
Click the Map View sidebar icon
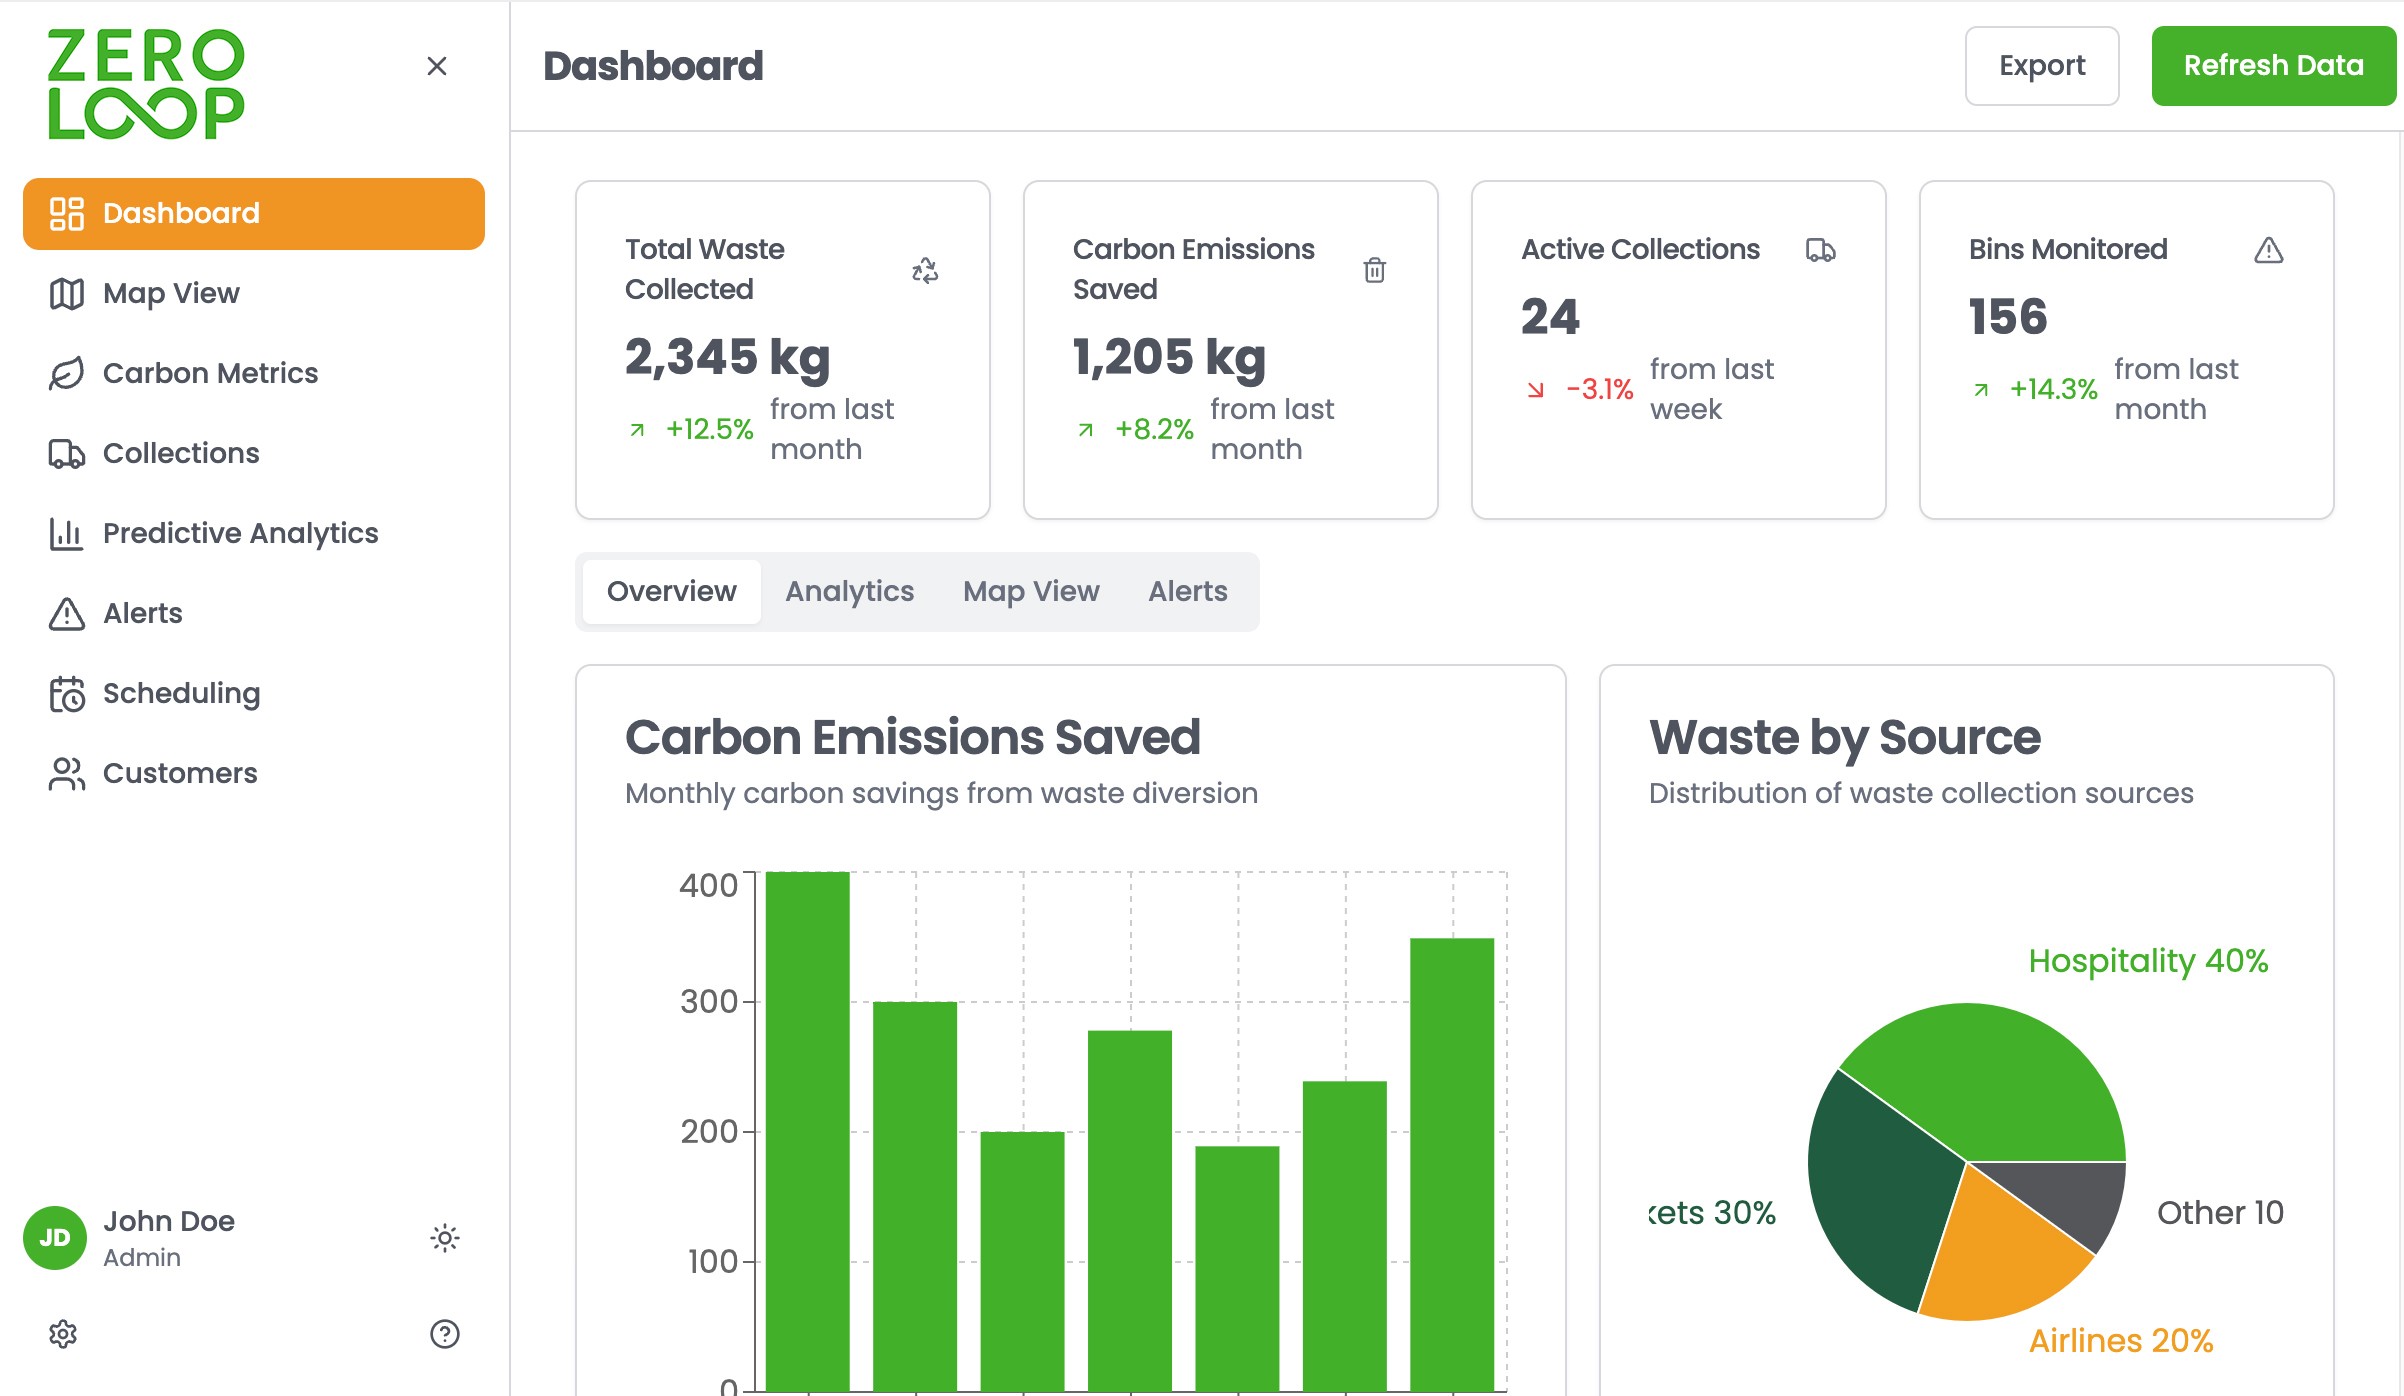click(x=67, y=293)
